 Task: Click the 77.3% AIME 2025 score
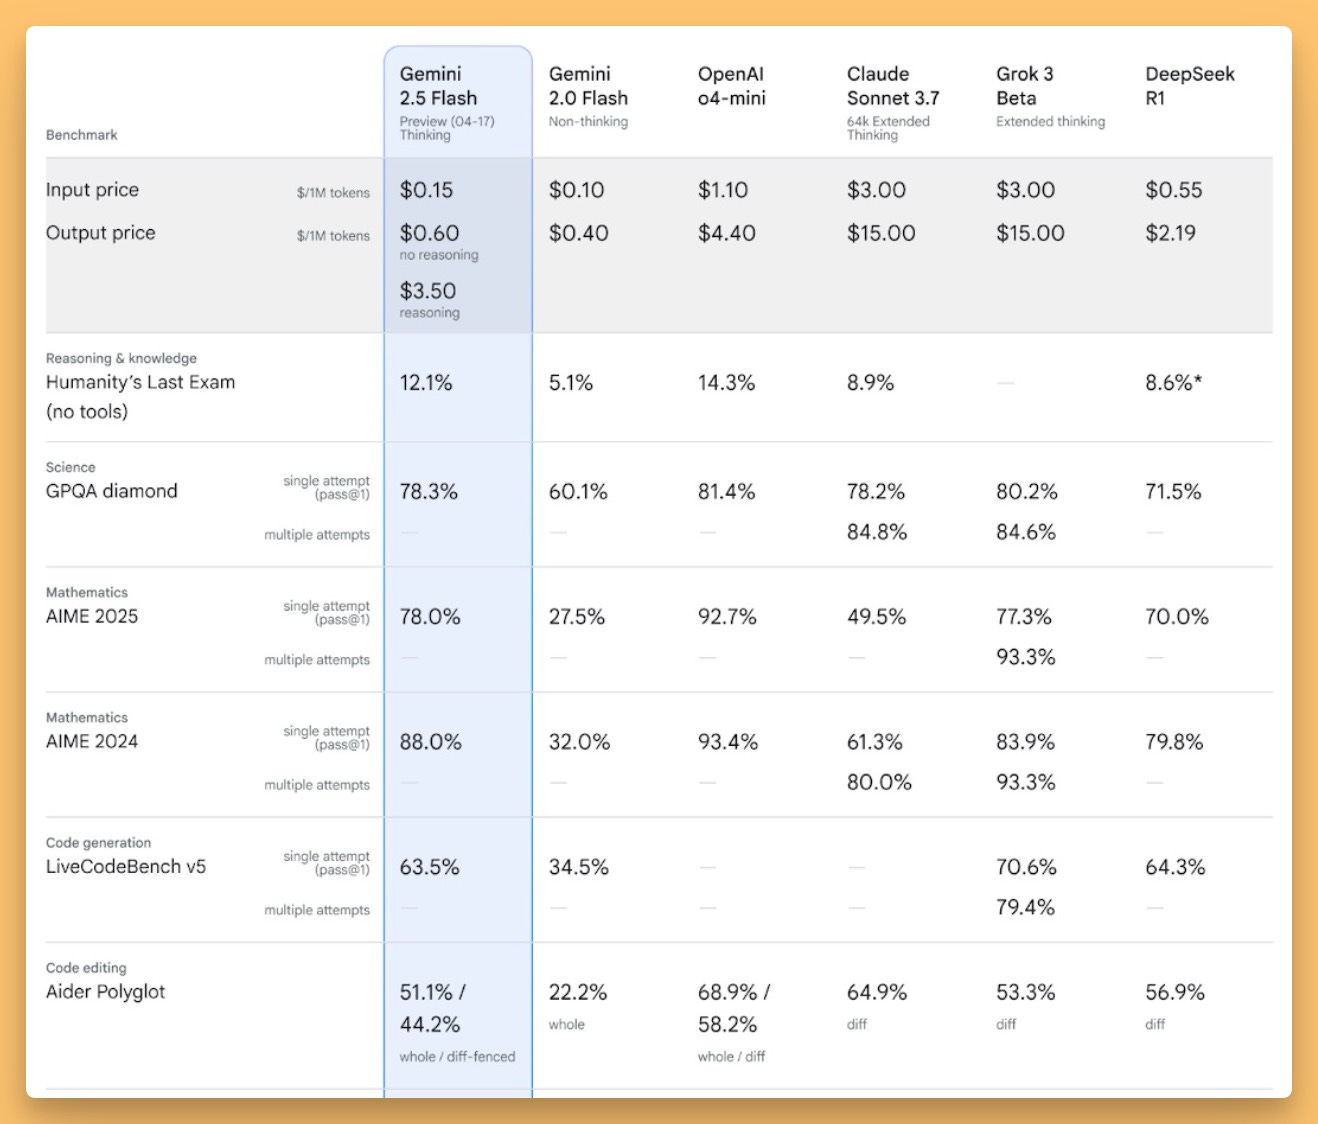tap(1023, 617)
